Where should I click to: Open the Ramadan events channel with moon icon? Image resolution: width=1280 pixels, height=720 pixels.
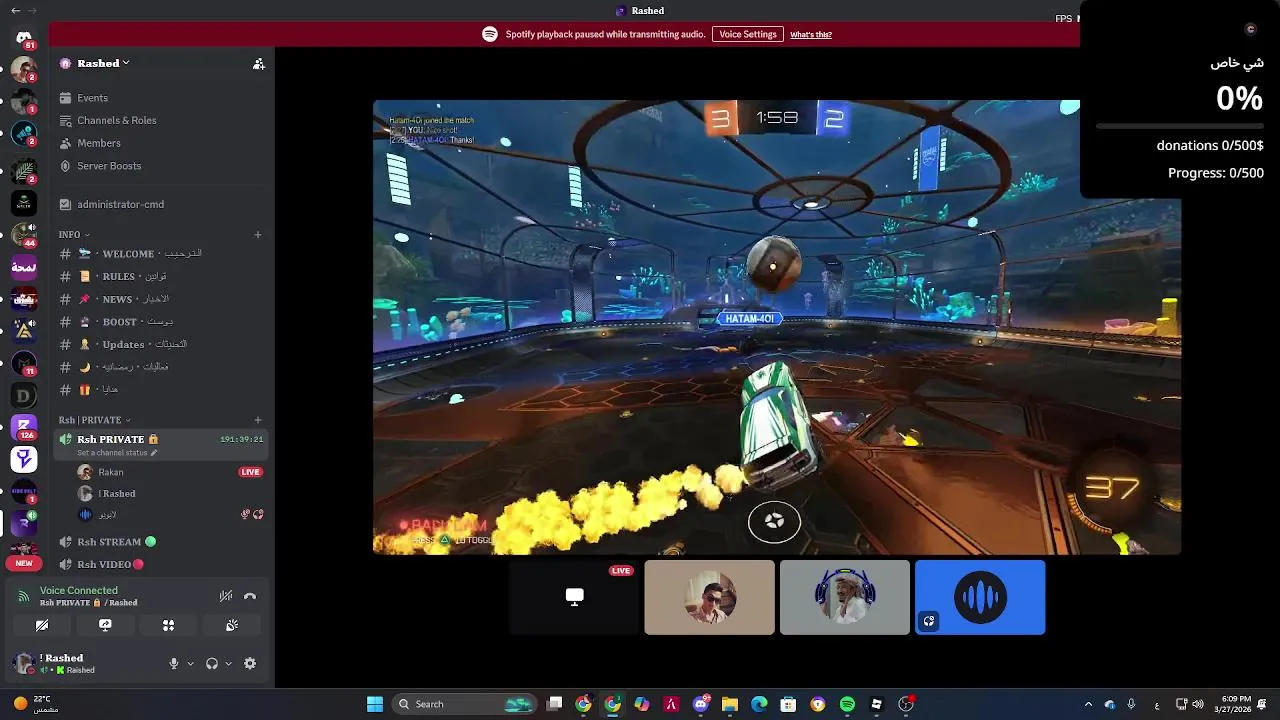160,367
